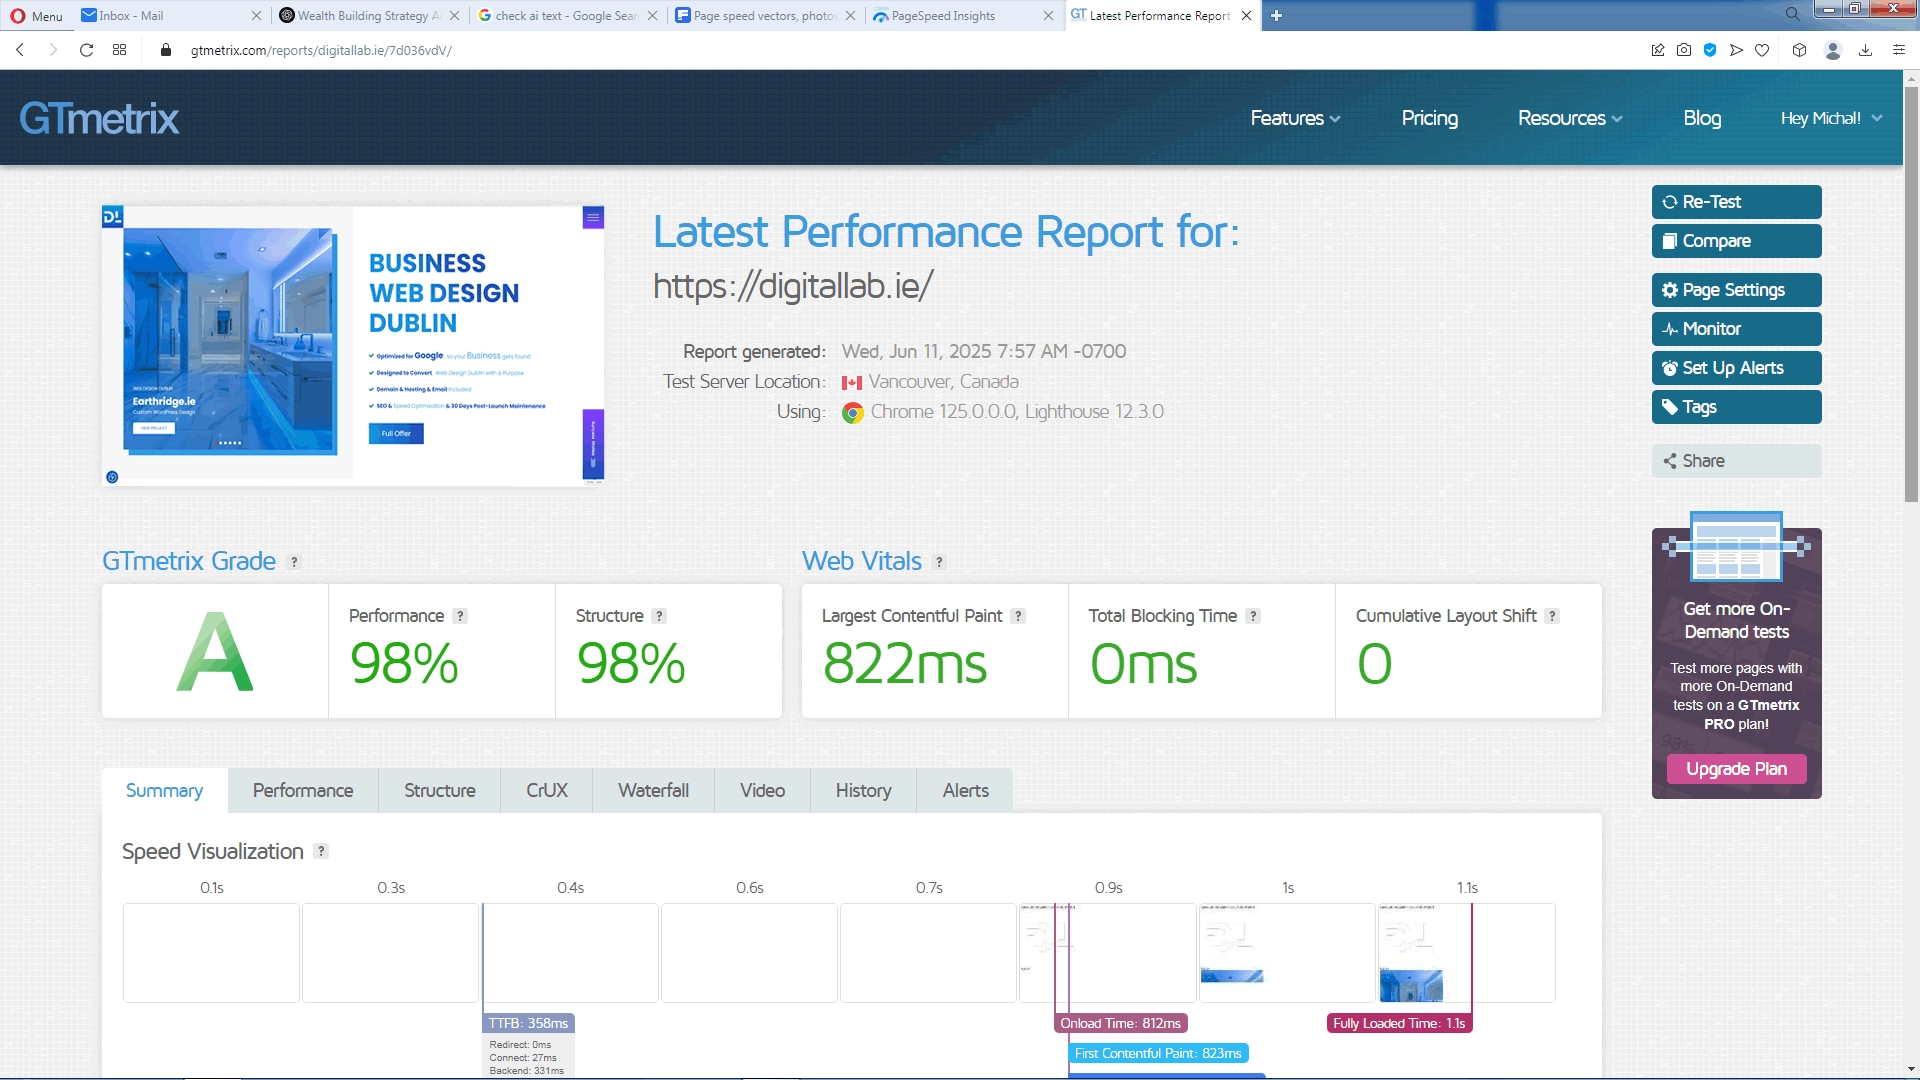Show help for Structure score
The width and height of the screenshot is (1920, 1080).
(x=659, y=616)
